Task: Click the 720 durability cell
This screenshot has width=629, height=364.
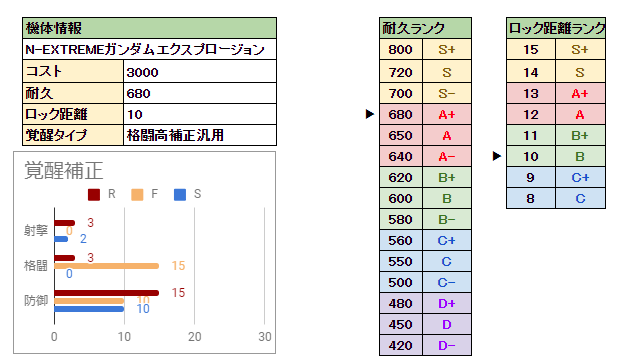Action: click(x=401, y=71)
